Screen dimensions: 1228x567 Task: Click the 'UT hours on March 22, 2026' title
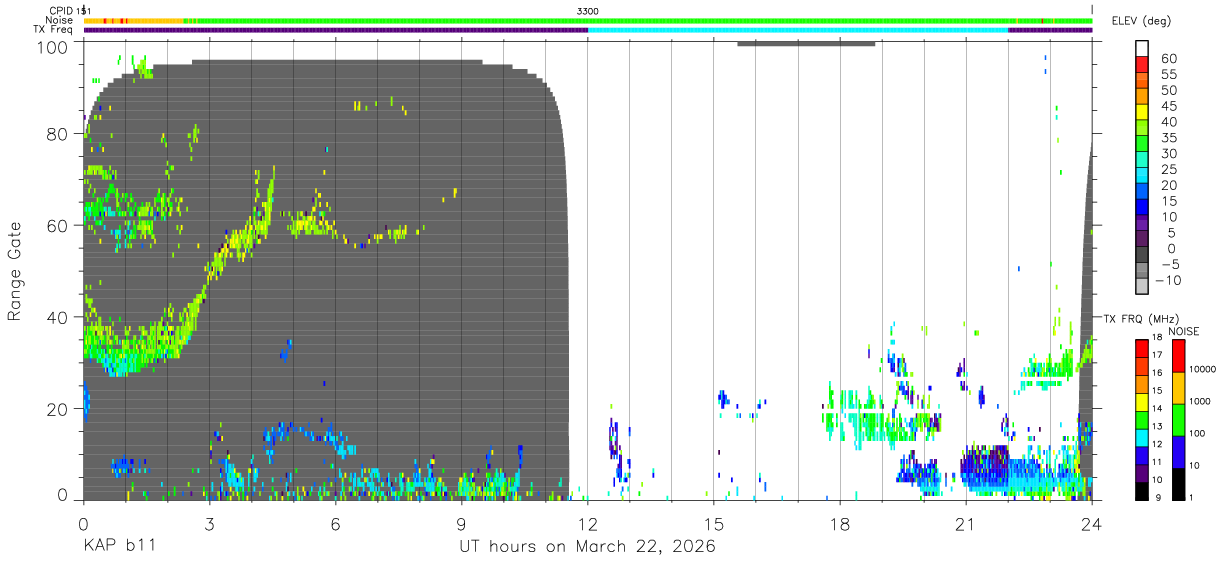587,547
